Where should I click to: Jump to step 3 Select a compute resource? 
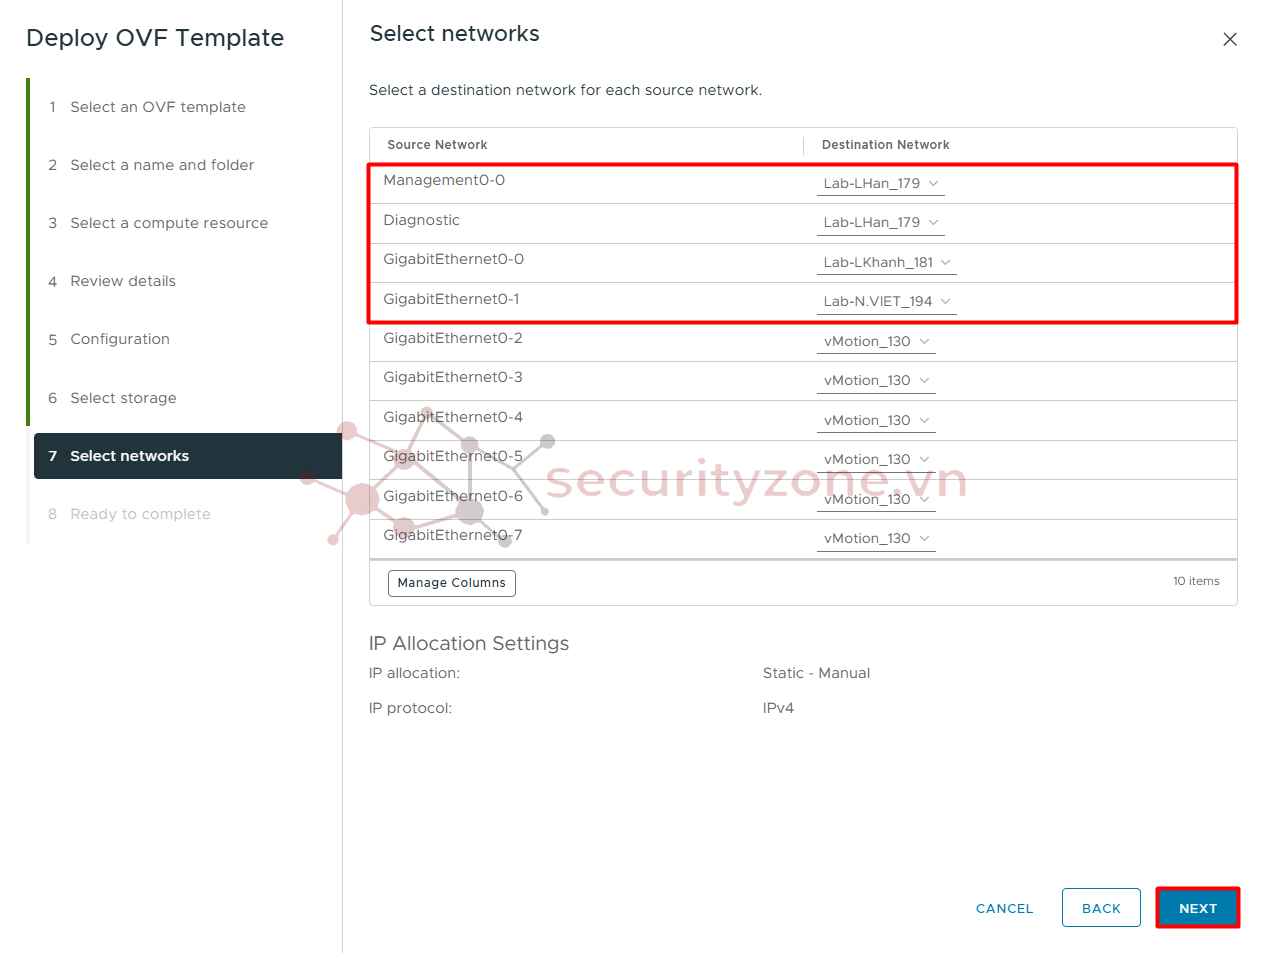pyautogui.click(x=169, y=223)
